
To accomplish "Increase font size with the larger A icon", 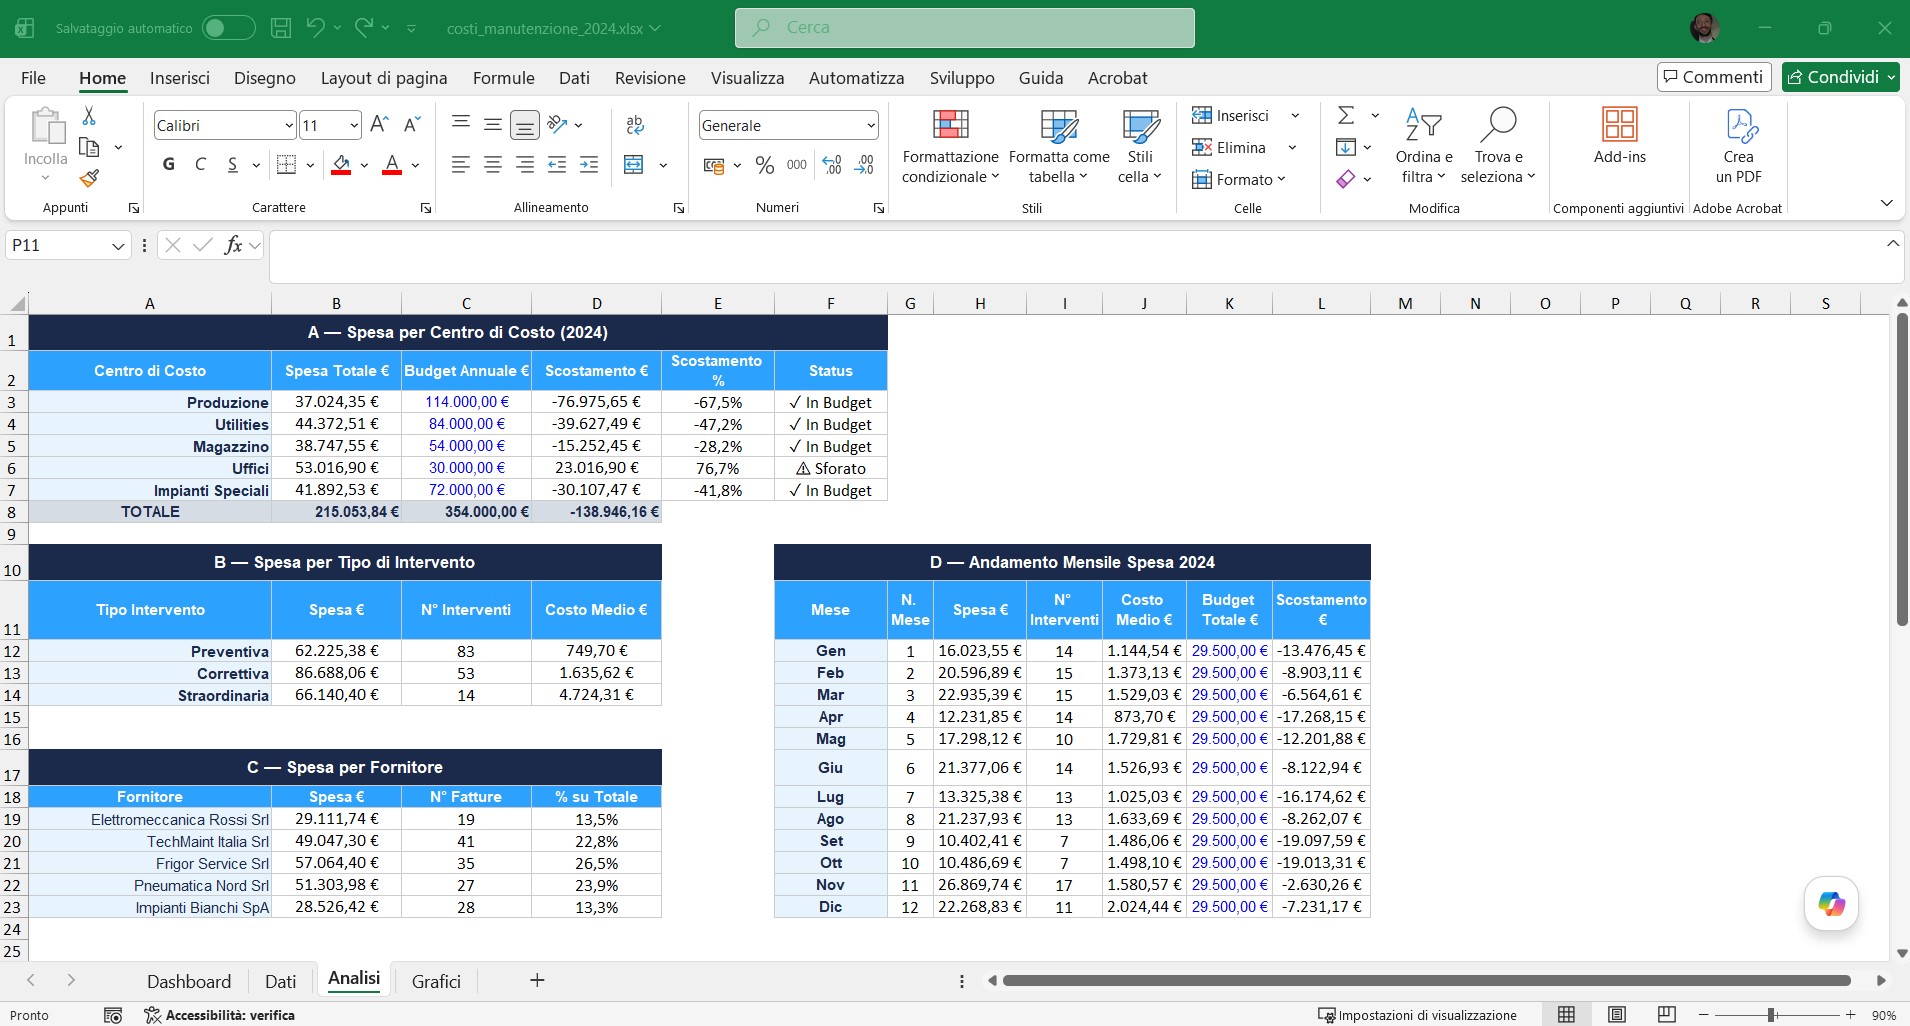I will point(379,124).
